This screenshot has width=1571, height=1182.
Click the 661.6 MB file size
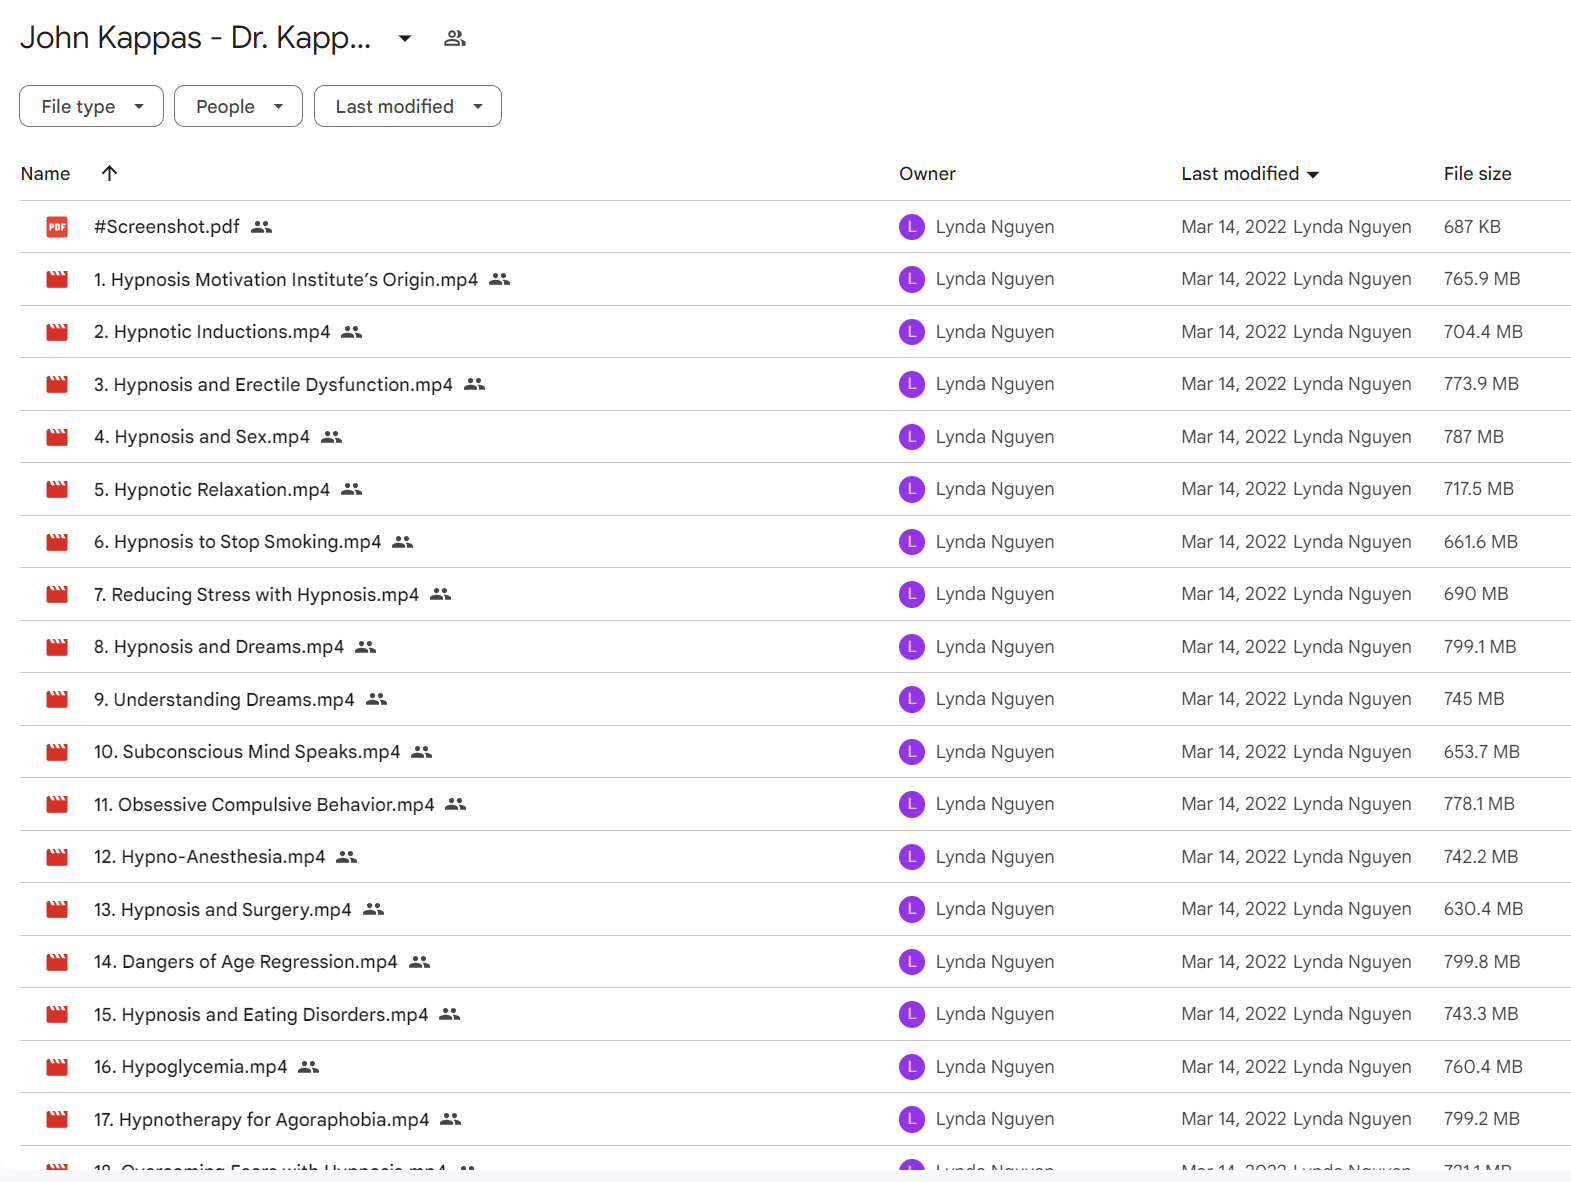coord(1480,542)
